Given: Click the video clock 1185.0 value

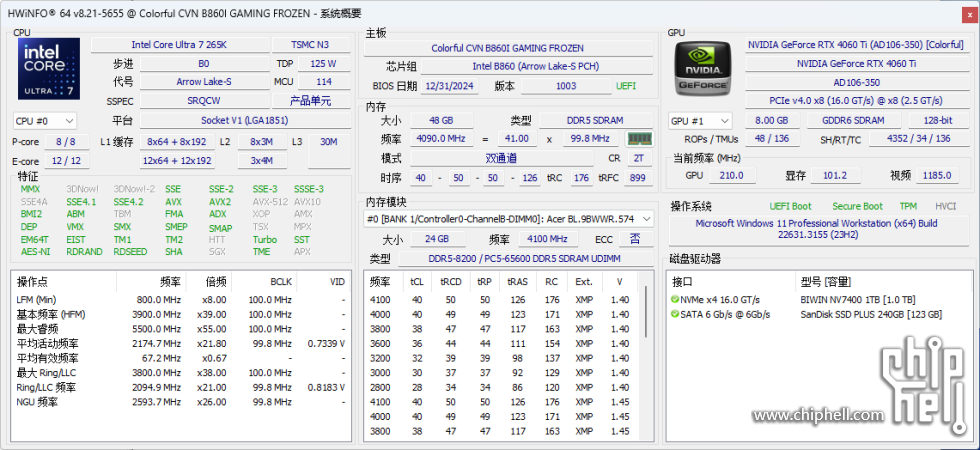Looking at the screenshot, I should point(938,176).
